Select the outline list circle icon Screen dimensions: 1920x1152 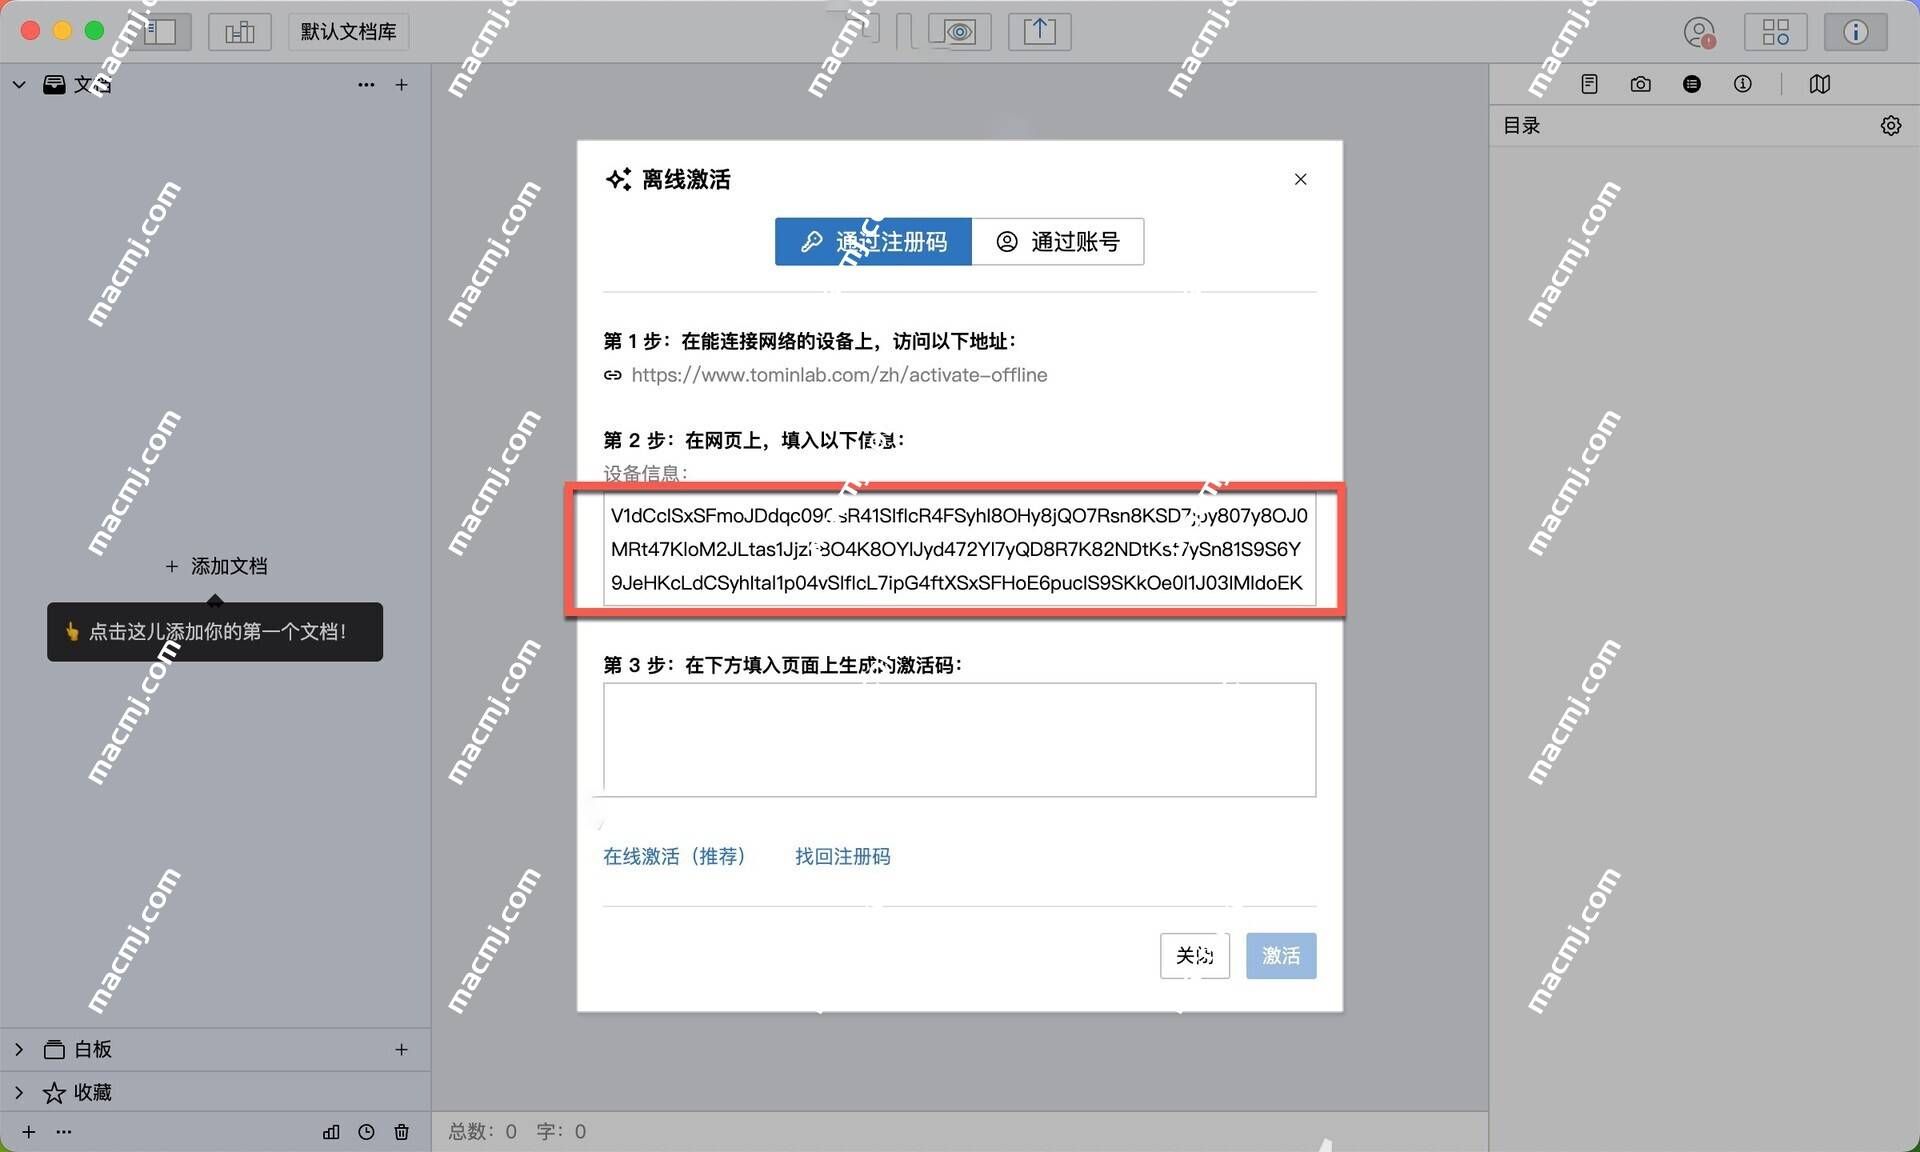pos(1691,84)
